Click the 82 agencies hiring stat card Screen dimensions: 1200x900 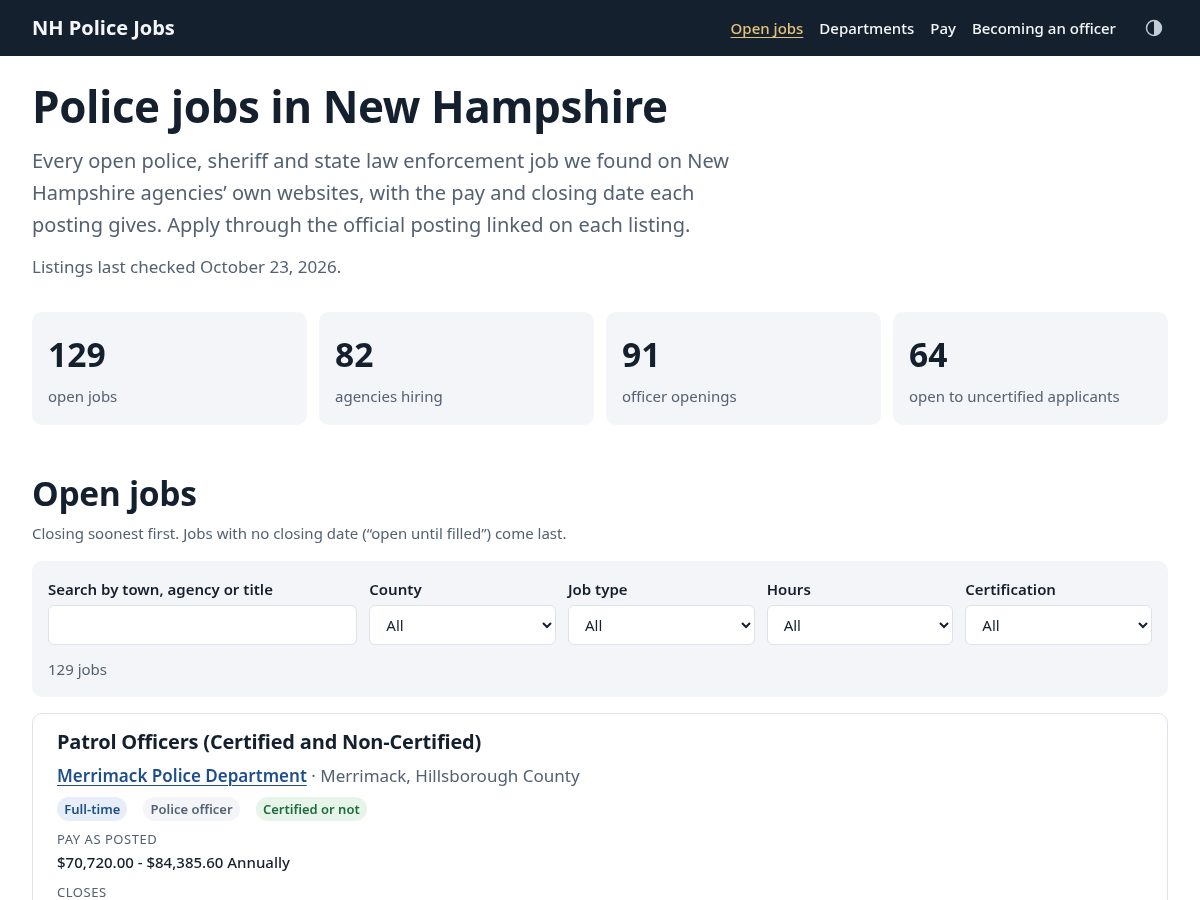tap(456, 368)
